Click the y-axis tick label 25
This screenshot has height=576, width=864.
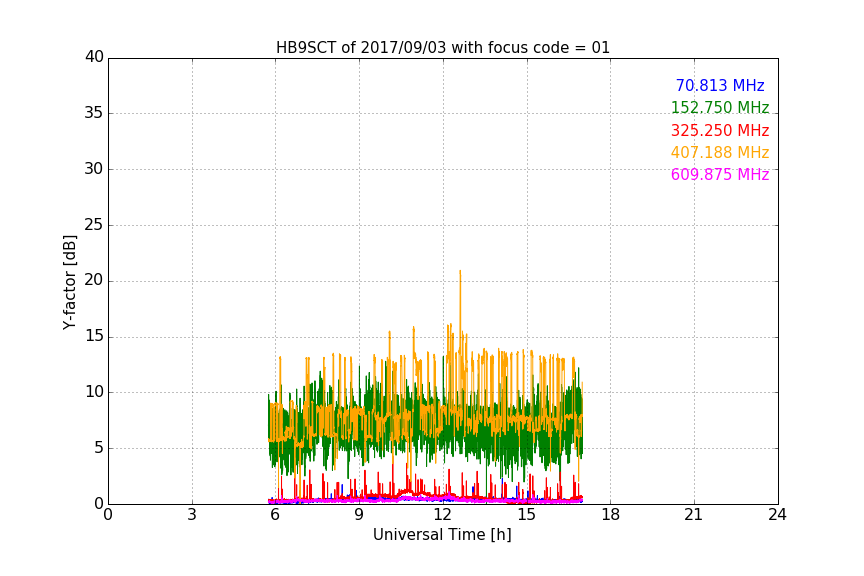coord(94,225)
